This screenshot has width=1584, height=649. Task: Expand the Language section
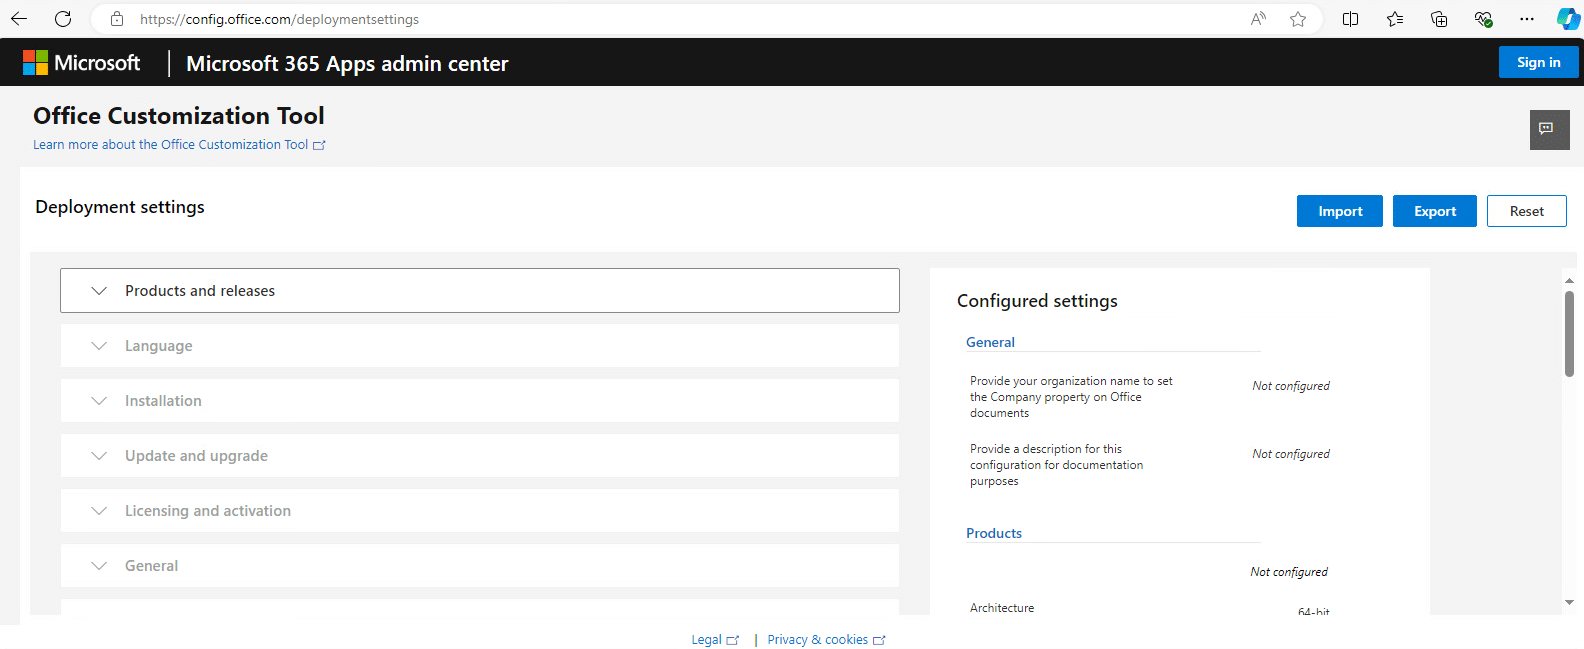480,346
